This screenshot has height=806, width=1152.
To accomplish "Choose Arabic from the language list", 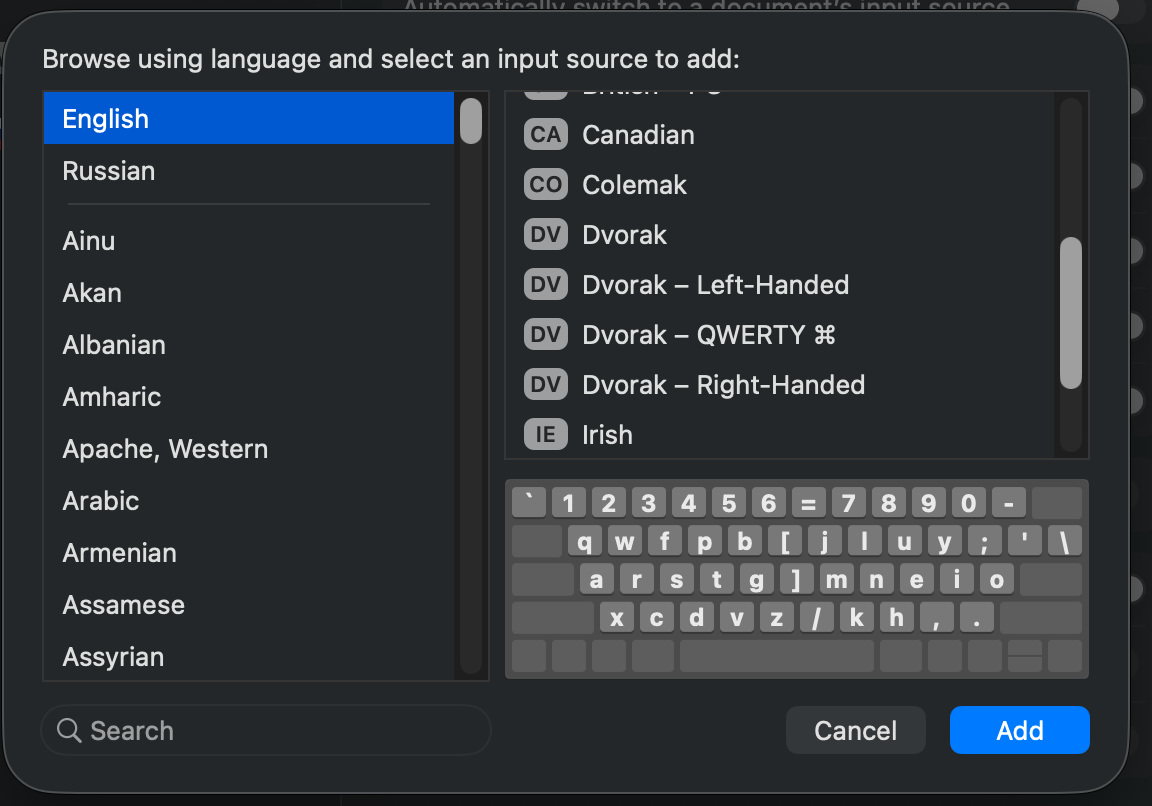I will point(100,501).
